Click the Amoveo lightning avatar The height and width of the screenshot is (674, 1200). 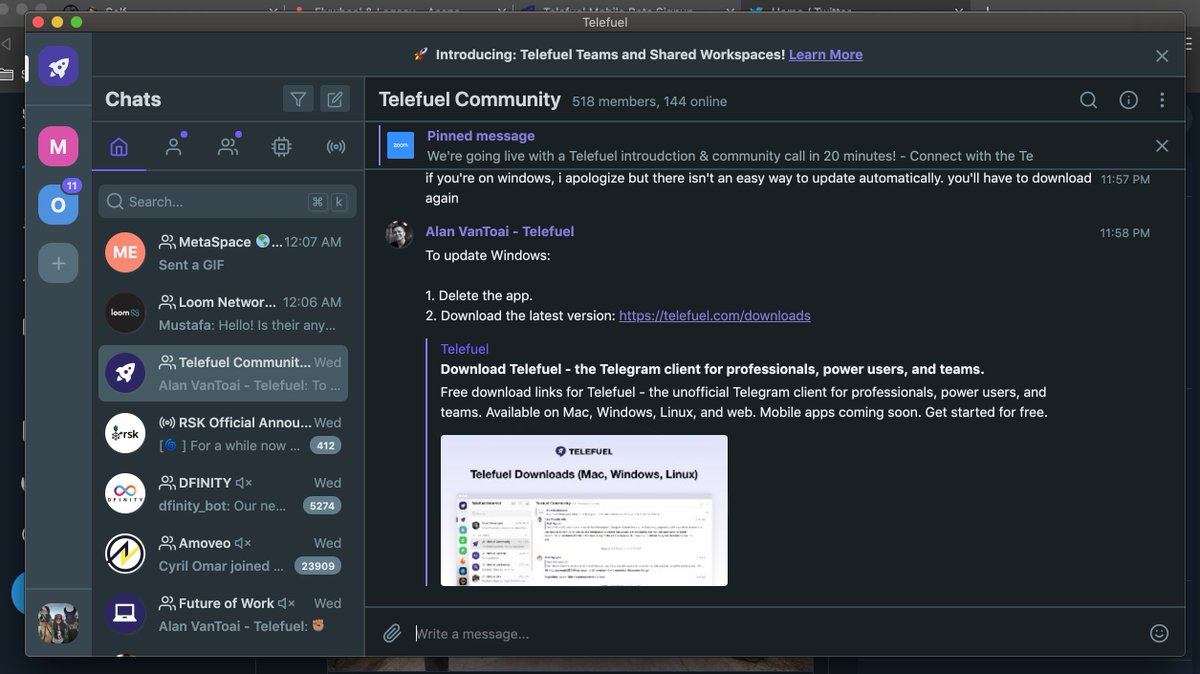point(125,553)
